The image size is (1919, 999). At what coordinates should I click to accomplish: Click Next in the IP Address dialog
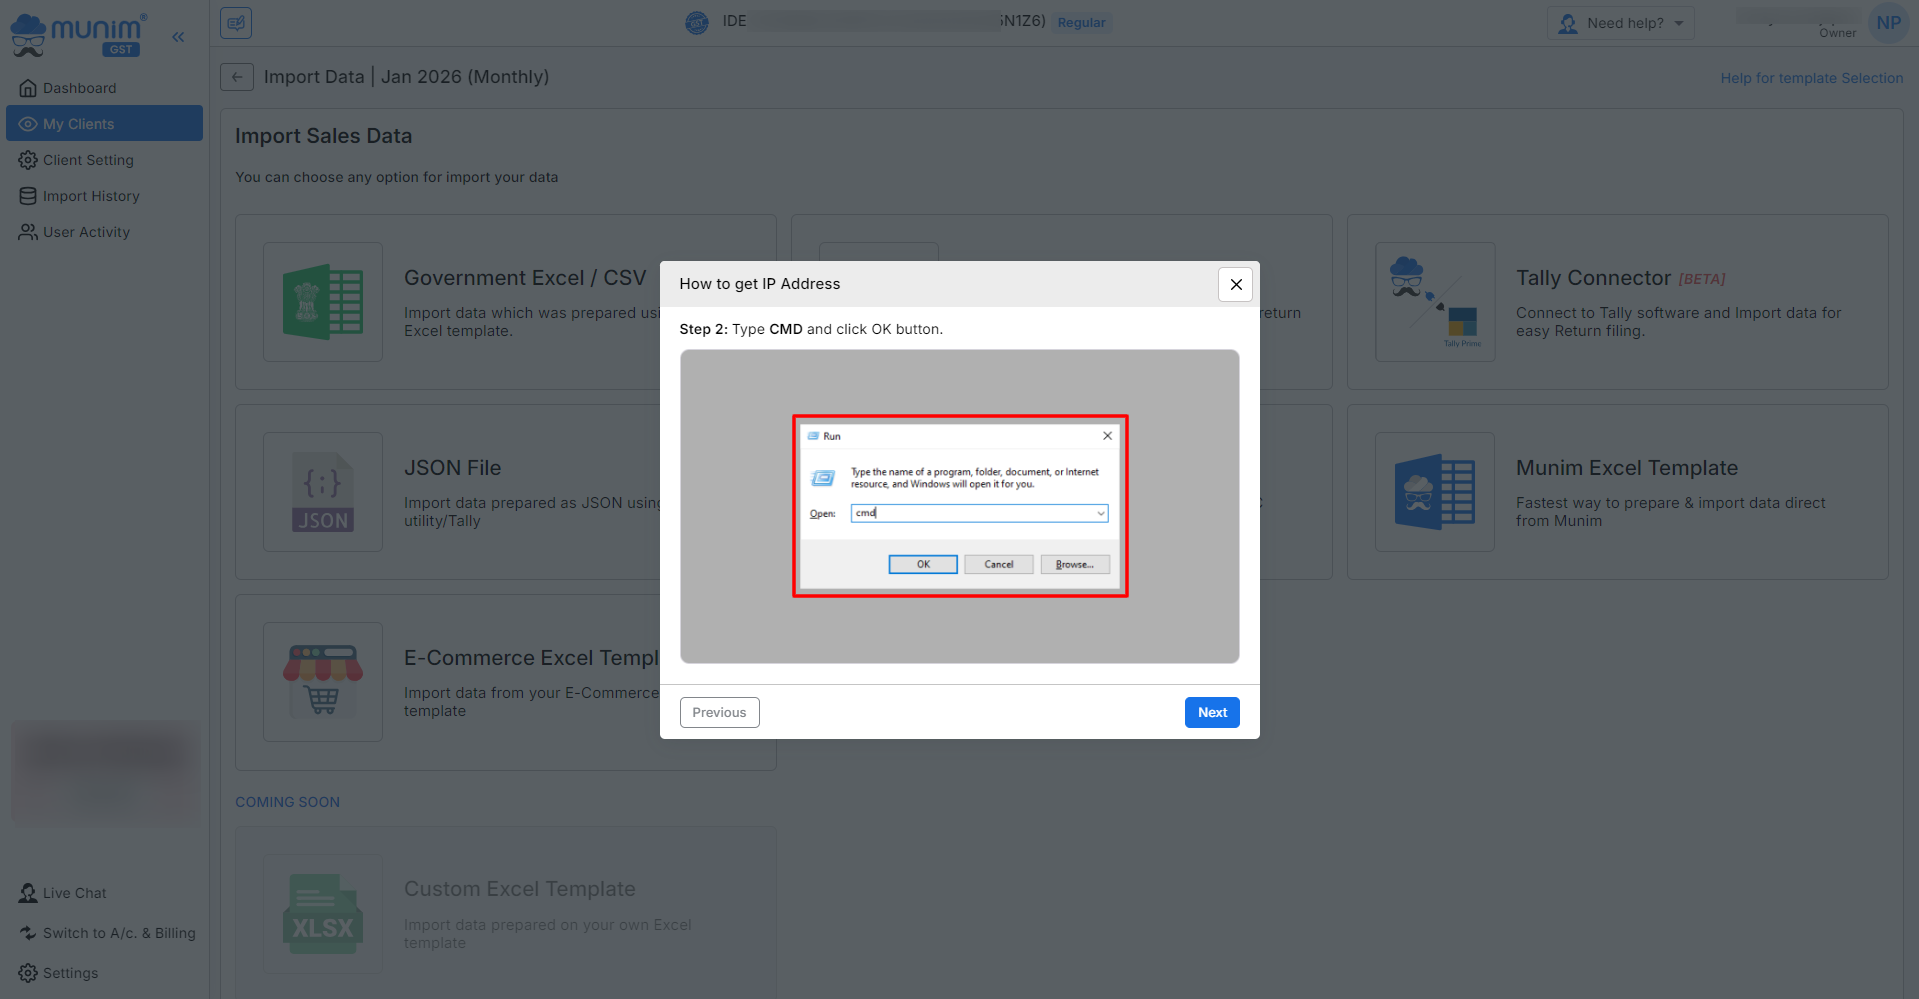pyautogui.click(x=1211, y=712)
